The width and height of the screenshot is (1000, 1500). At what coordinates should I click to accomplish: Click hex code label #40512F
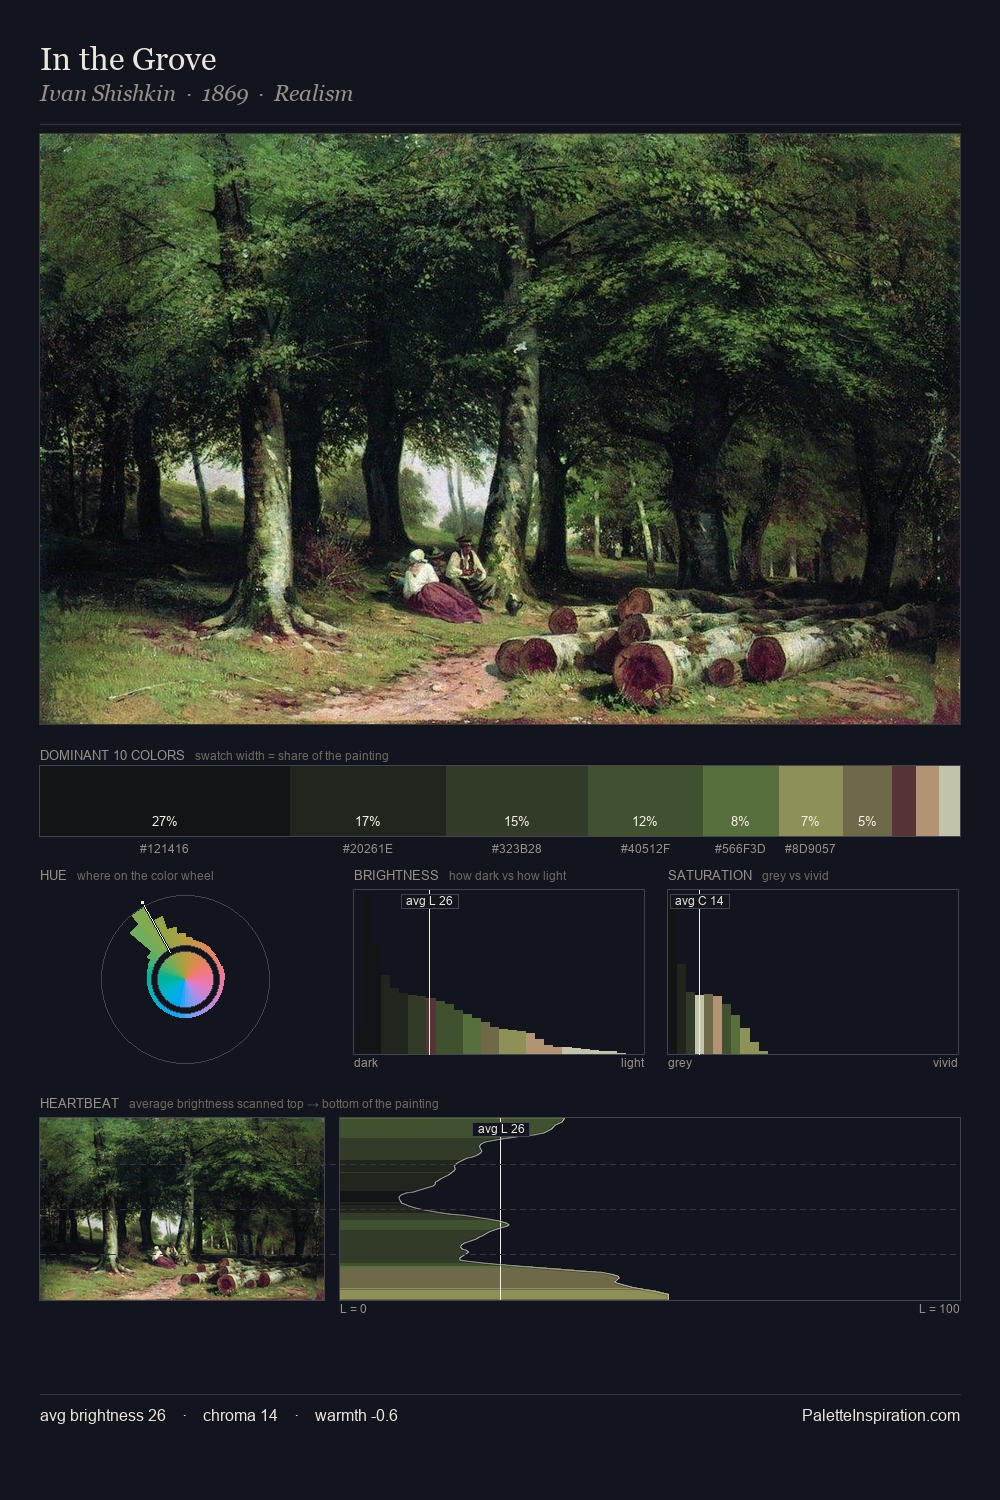tap(645, 849)
